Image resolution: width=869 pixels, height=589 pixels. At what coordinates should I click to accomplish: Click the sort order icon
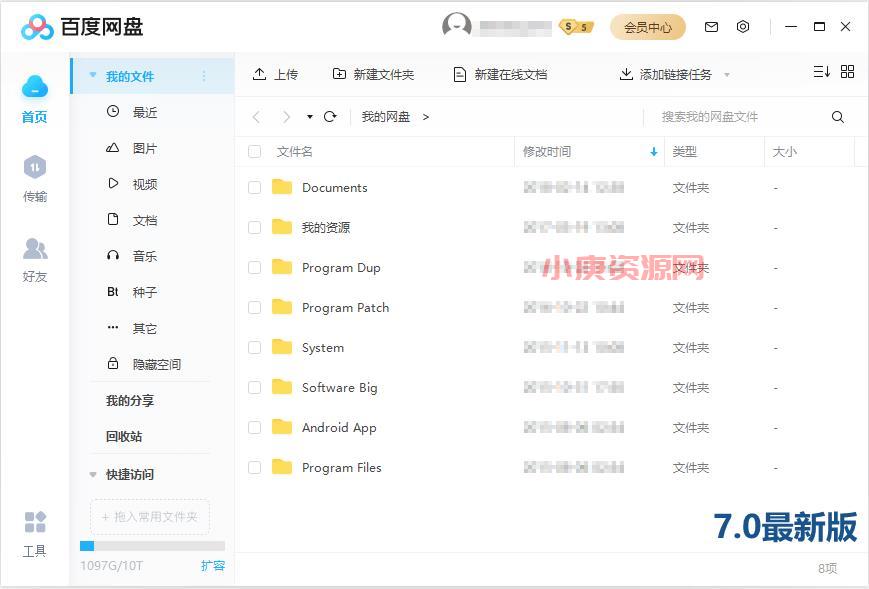821,72
